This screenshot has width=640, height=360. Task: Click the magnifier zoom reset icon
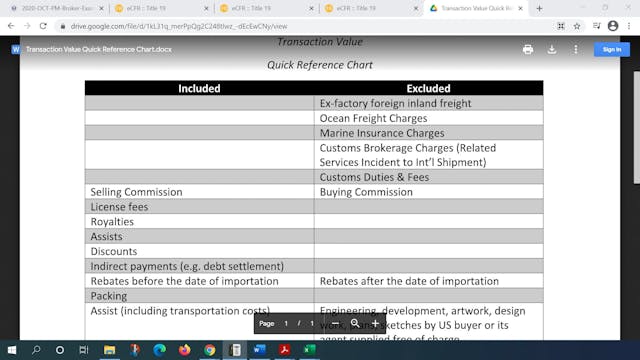pyautogui.click(x=355, y=324)
